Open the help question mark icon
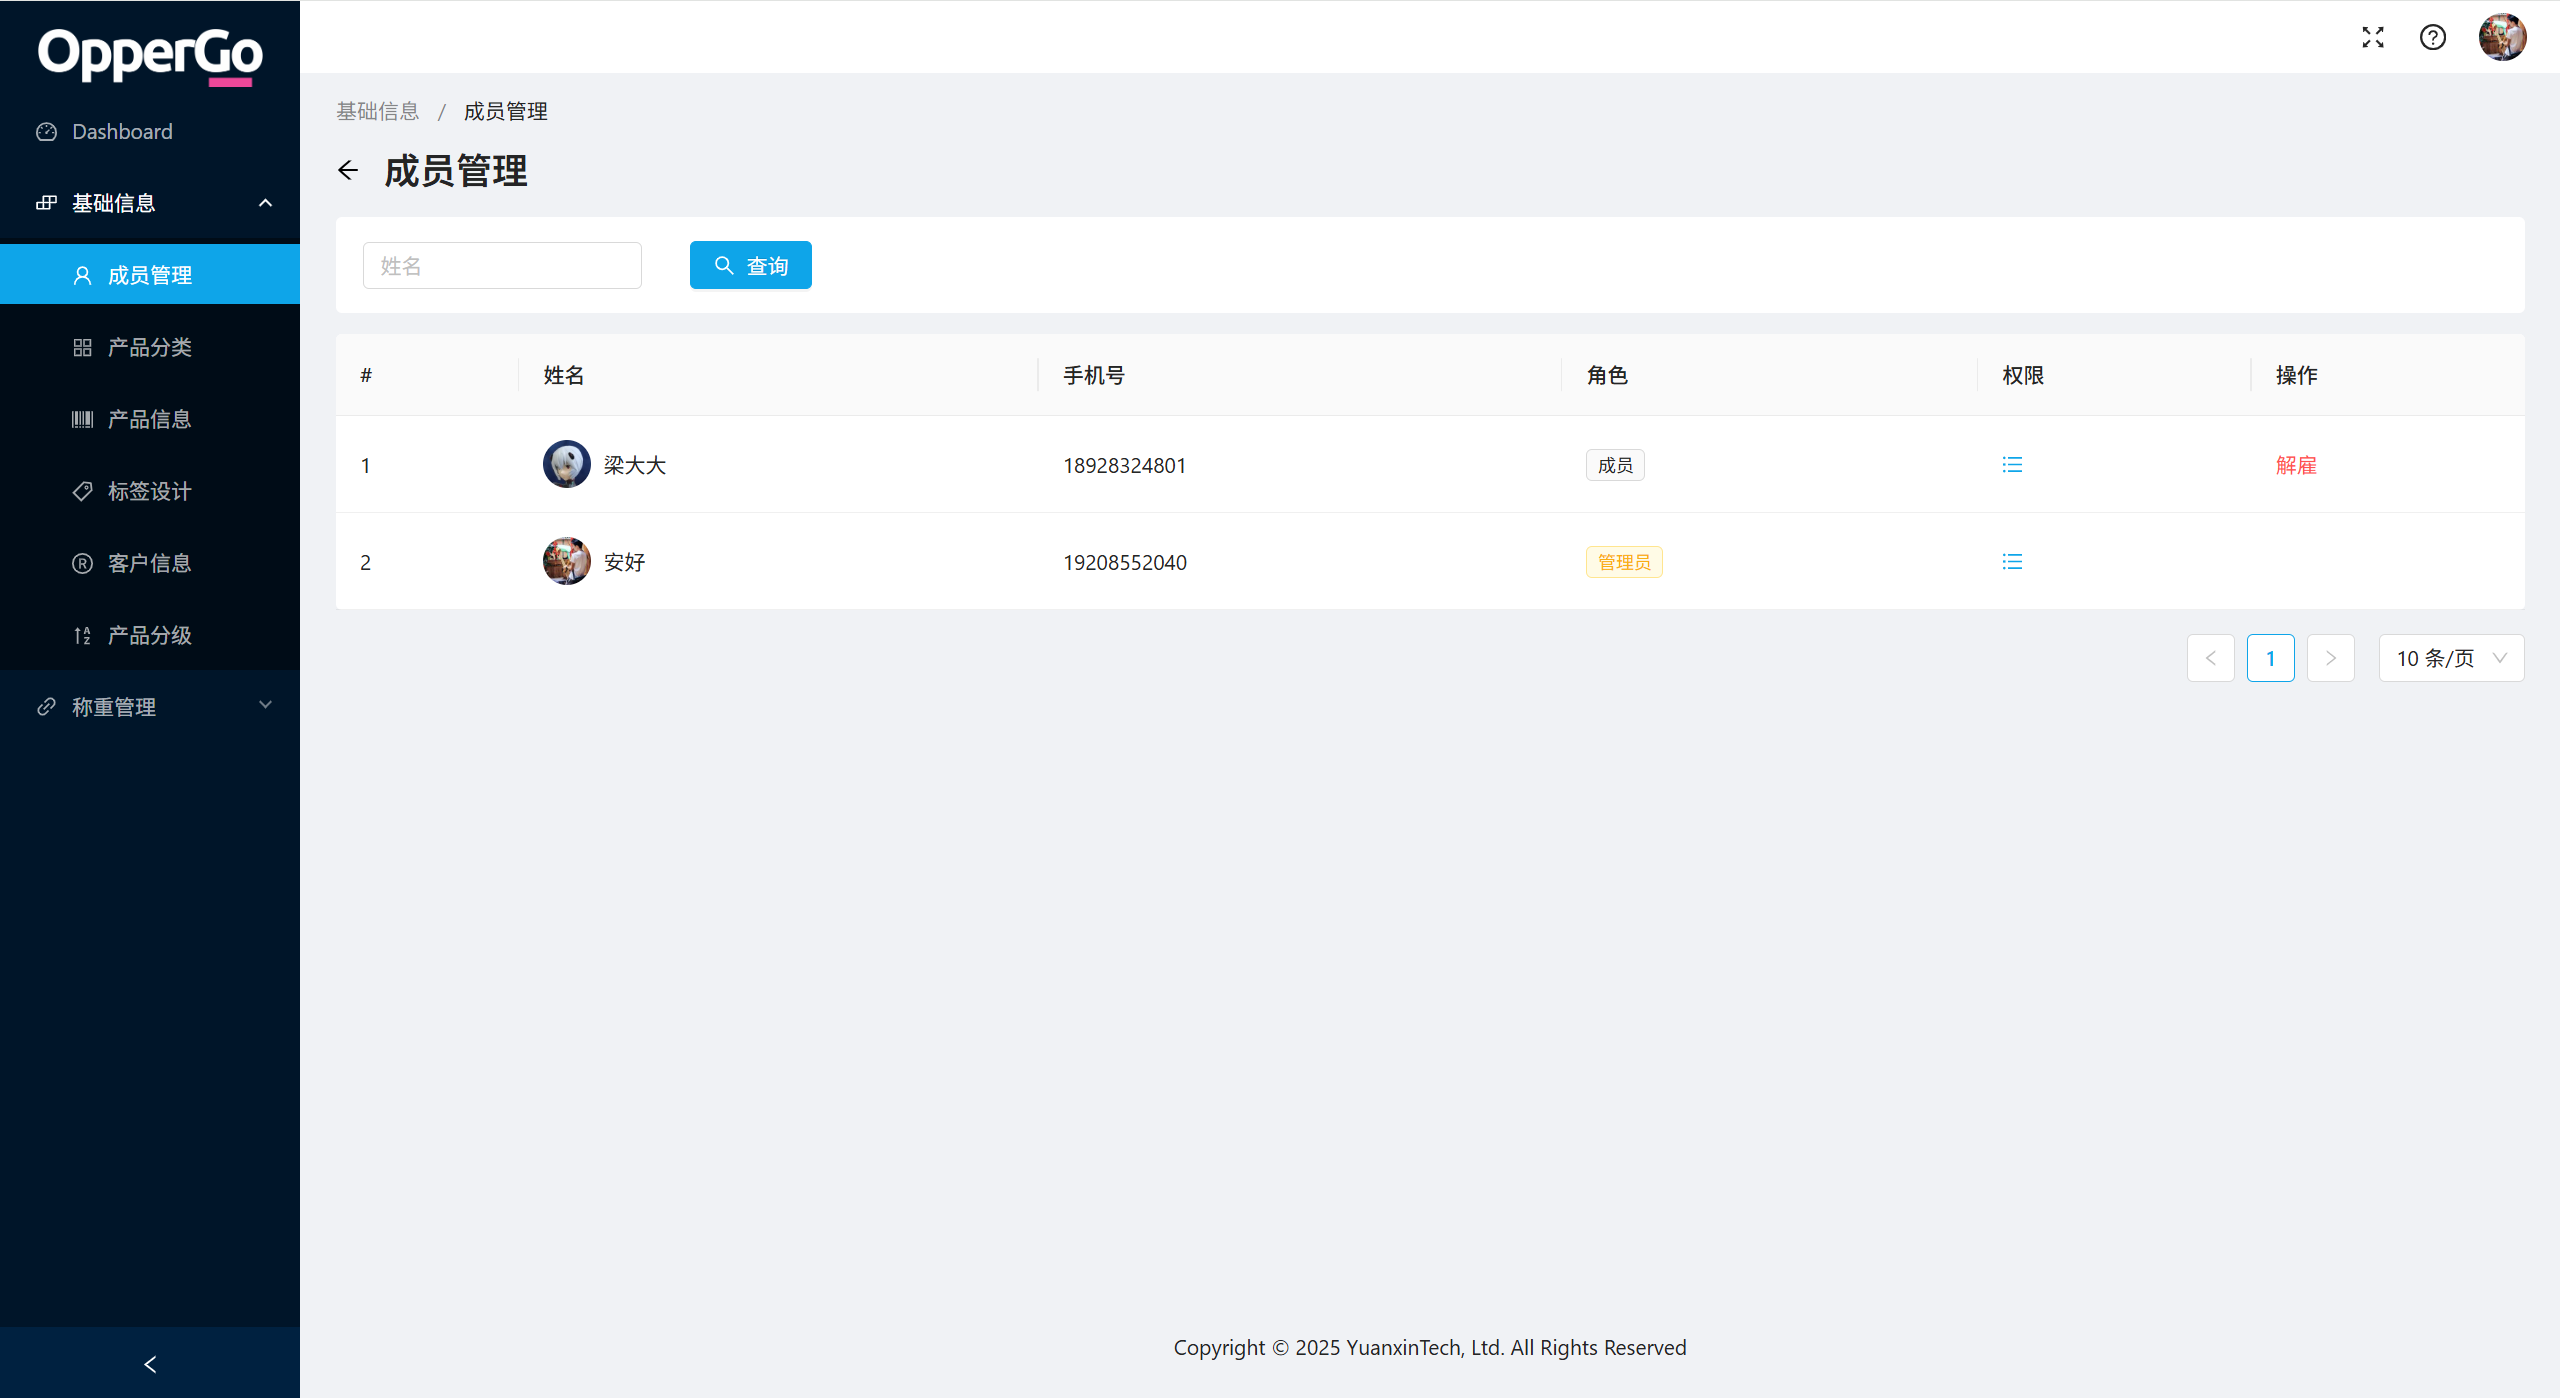 pyautogui.click(x=2433, y=37)
